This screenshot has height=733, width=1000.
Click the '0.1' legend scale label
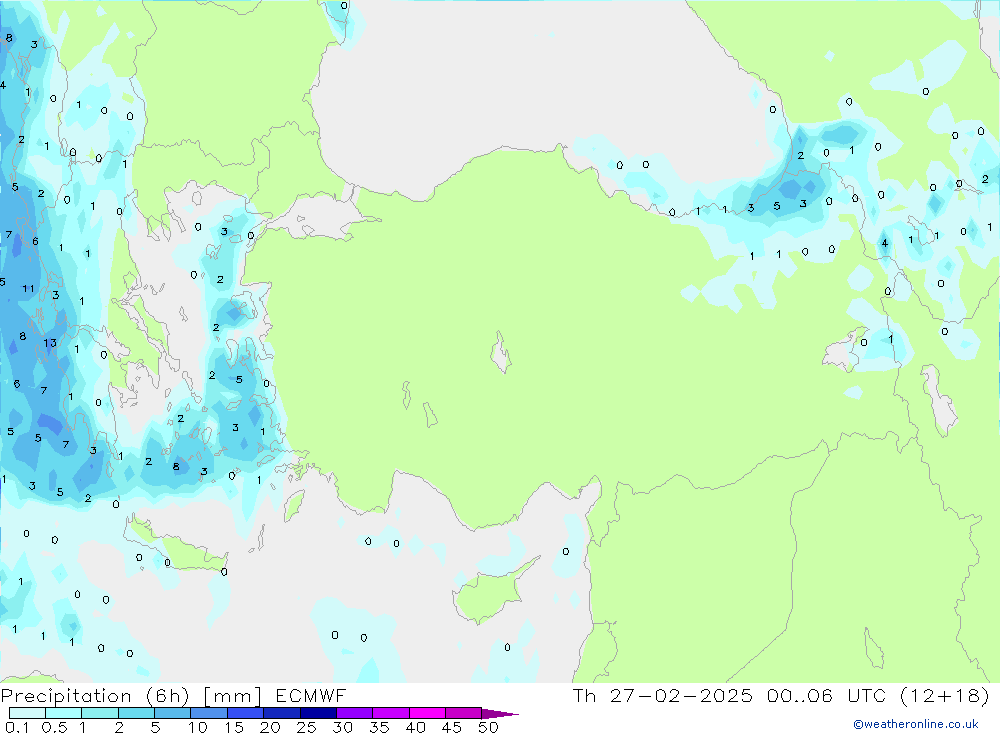[17, 727]
